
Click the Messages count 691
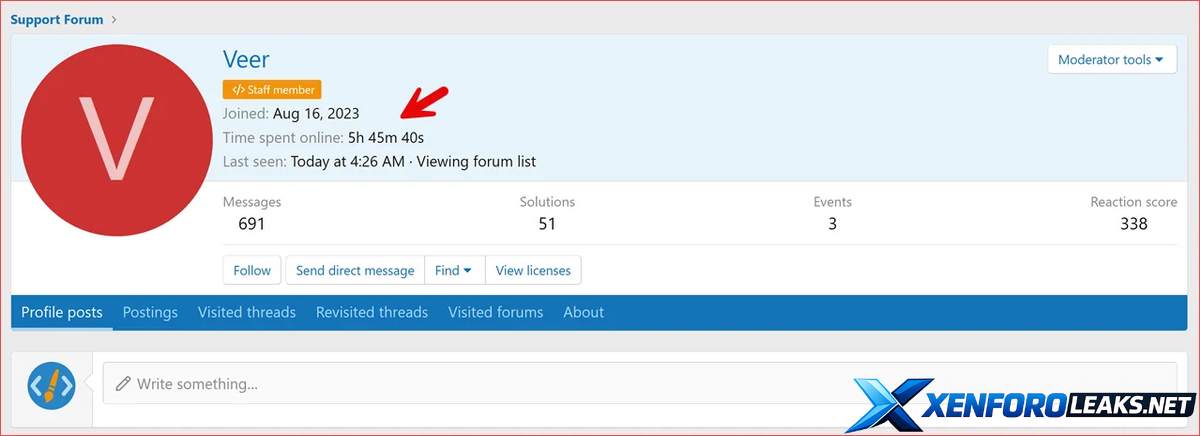(x=252, y=224)
